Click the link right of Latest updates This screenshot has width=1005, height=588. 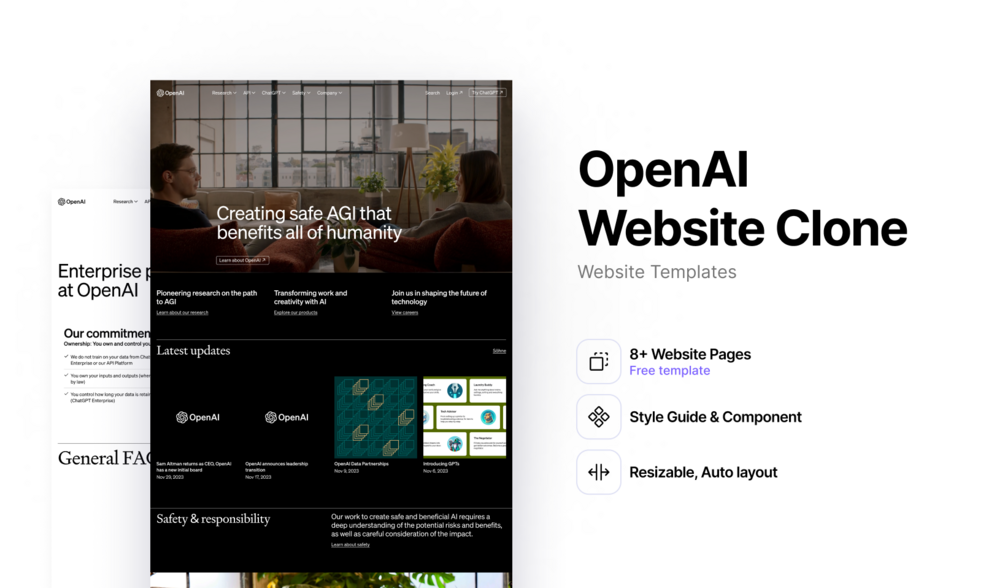click(499, 351)
